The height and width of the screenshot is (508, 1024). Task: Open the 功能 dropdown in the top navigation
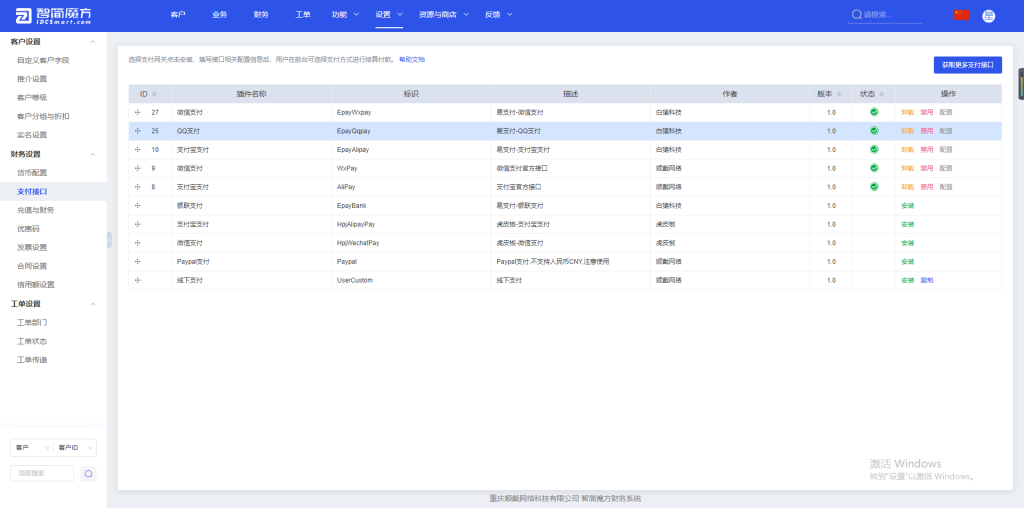click(x=345, y=14)
